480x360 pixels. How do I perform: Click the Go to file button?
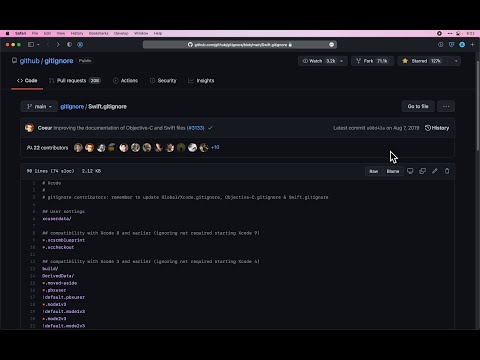click(x=418, y=106)
